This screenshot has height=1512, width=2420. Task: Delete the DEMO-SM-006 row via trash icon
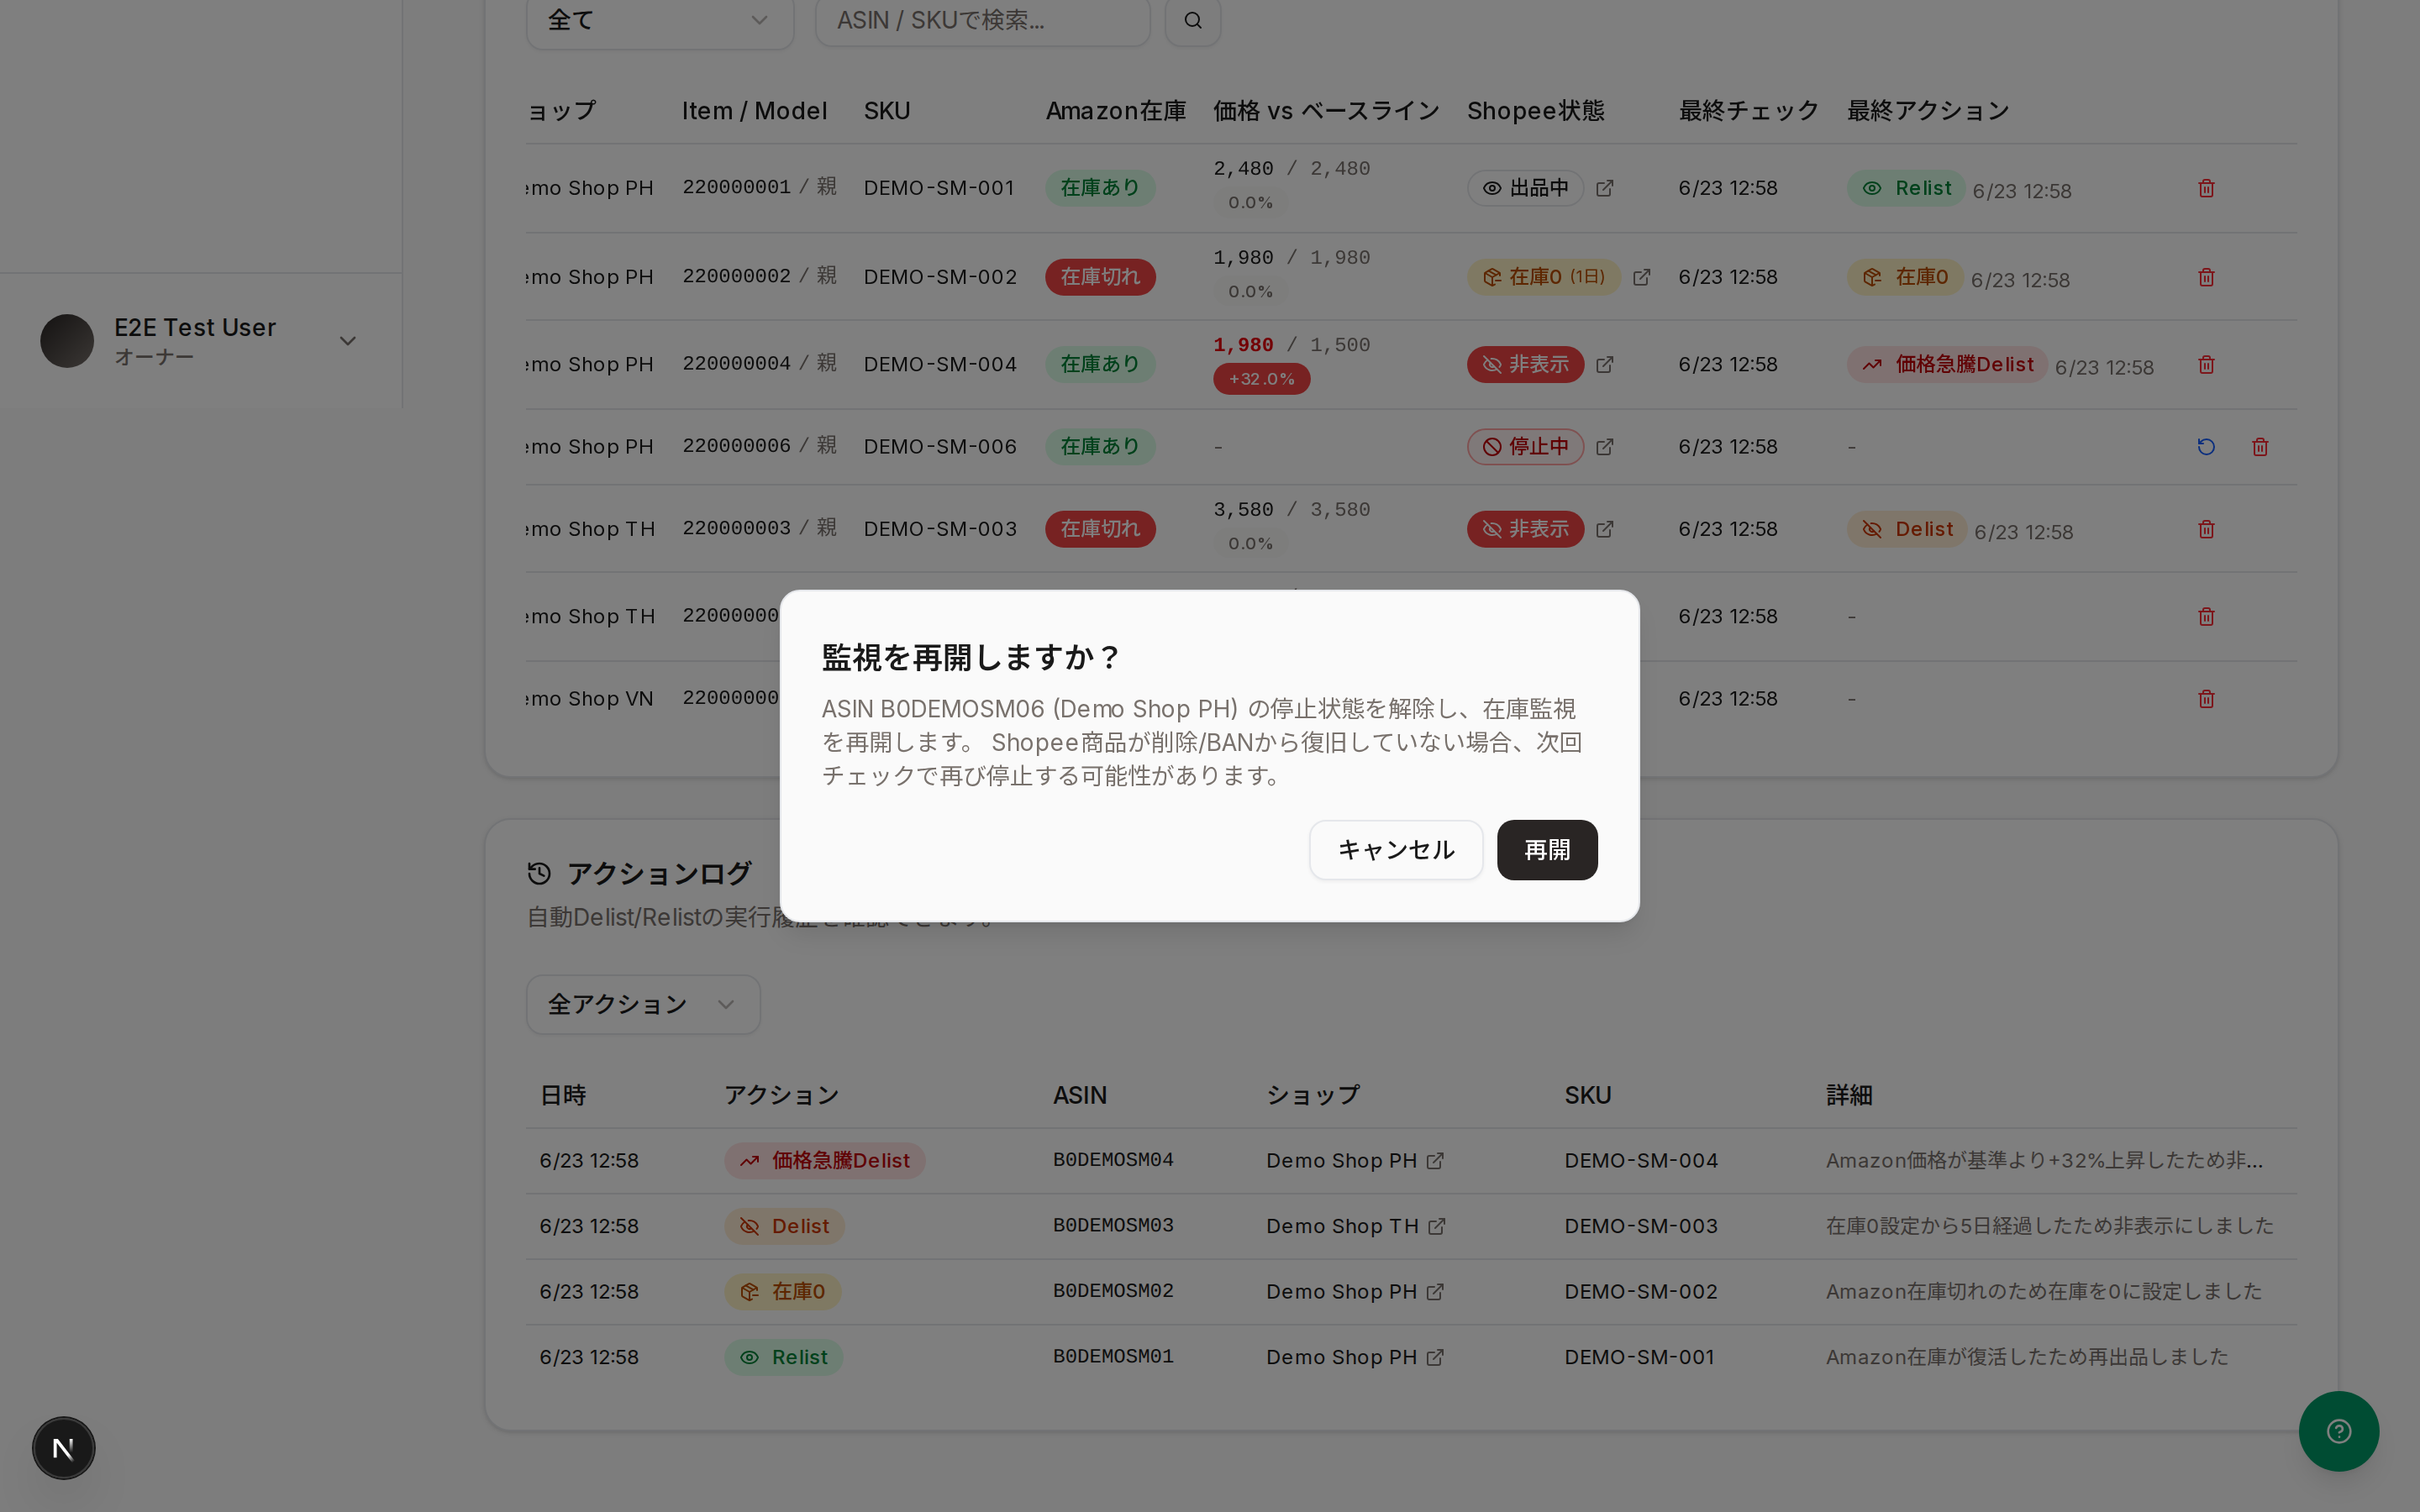2260,447
